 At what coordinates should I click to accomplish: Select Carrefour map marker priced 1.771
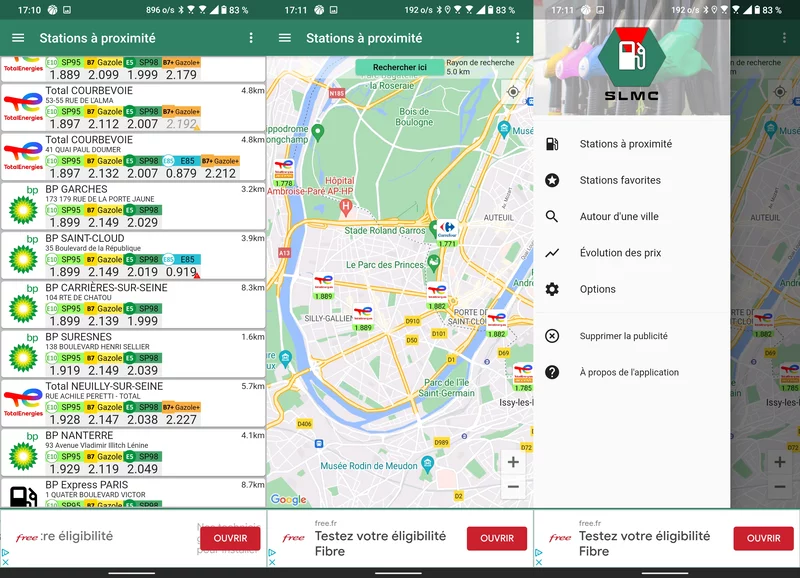(447, 234)
